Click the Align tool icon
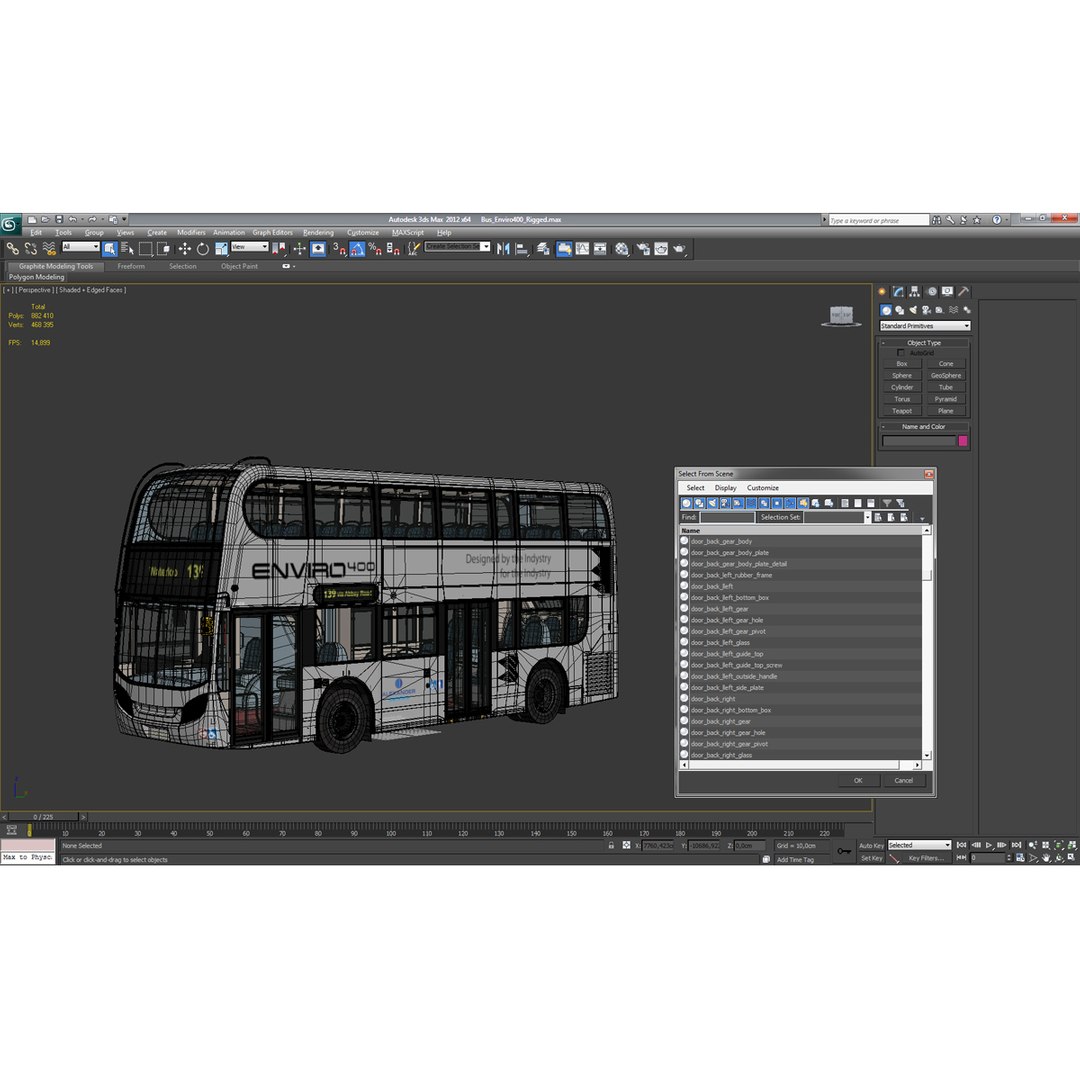This screenshot has width=1080, height=1080. tap(522, 249)
